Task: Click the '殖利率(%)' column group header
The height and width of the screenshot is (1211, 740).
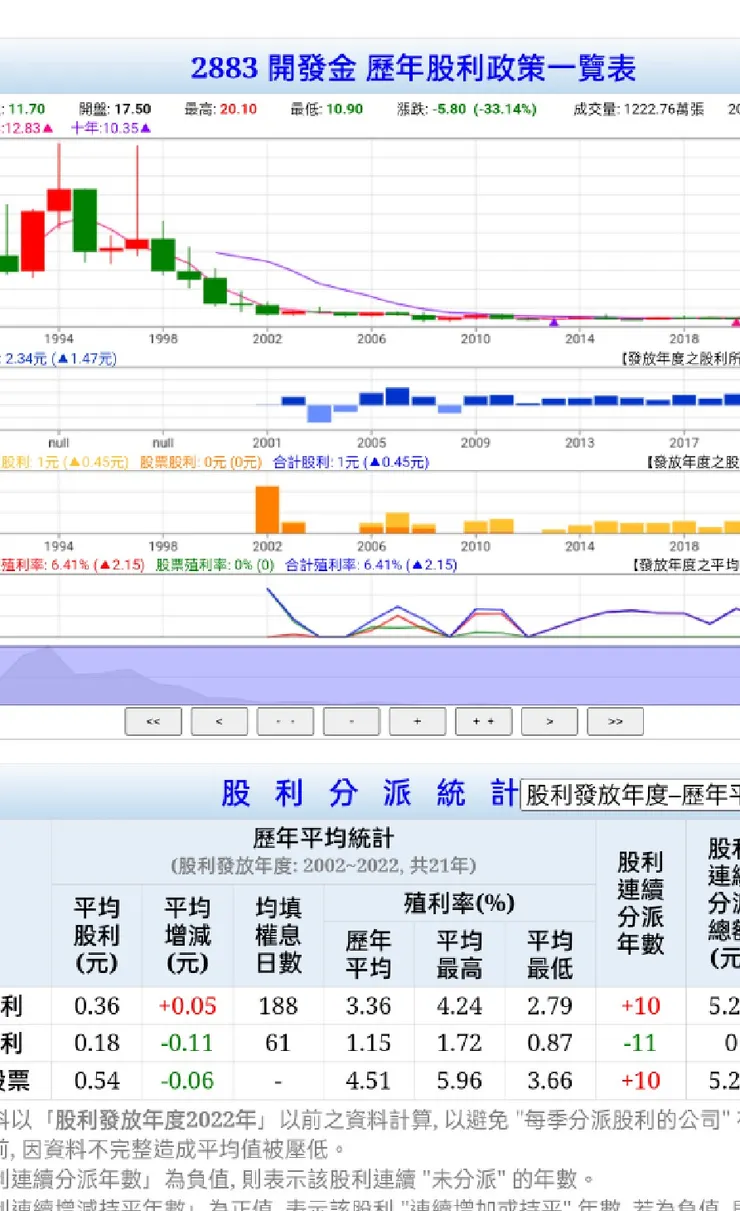Action: (x=459, y=903)
